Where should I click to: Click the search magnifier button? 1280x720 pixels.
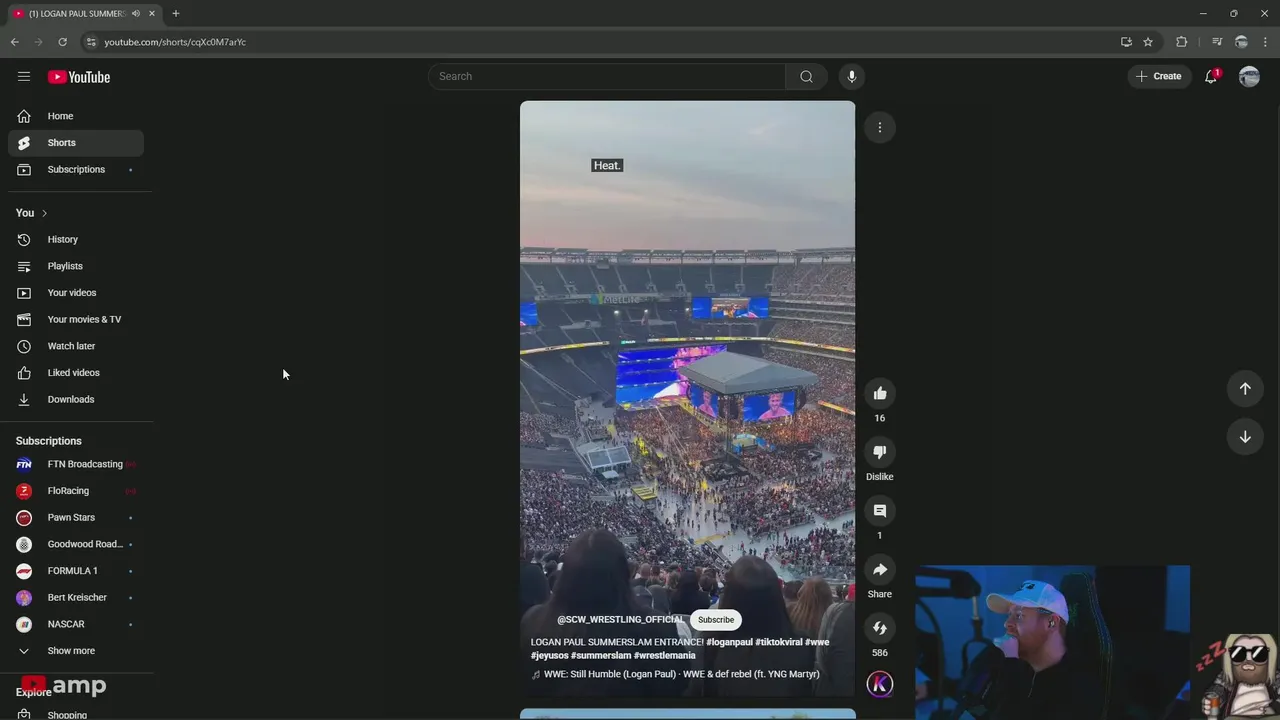tap(806, 76)
